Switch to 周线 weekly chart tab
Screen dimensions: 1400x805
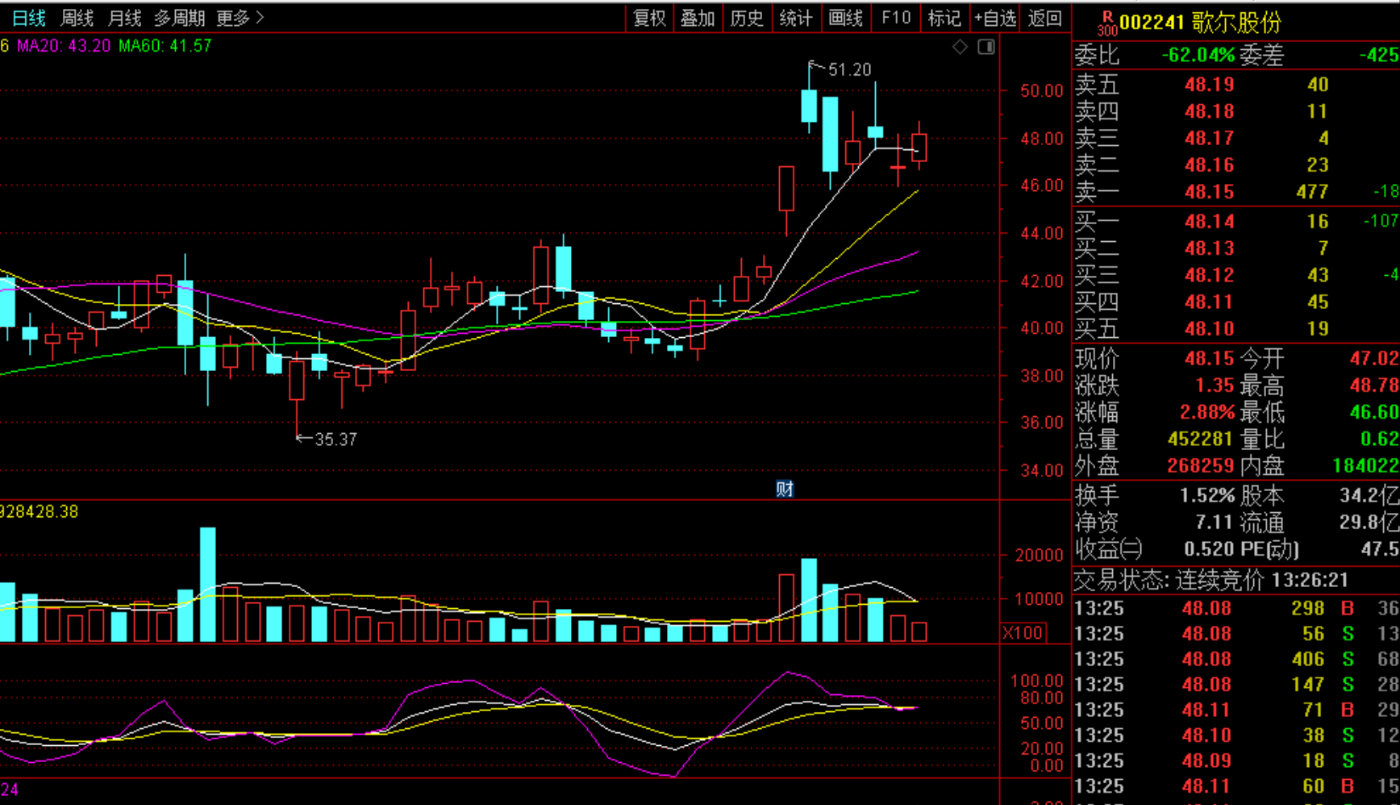point(77,18)
